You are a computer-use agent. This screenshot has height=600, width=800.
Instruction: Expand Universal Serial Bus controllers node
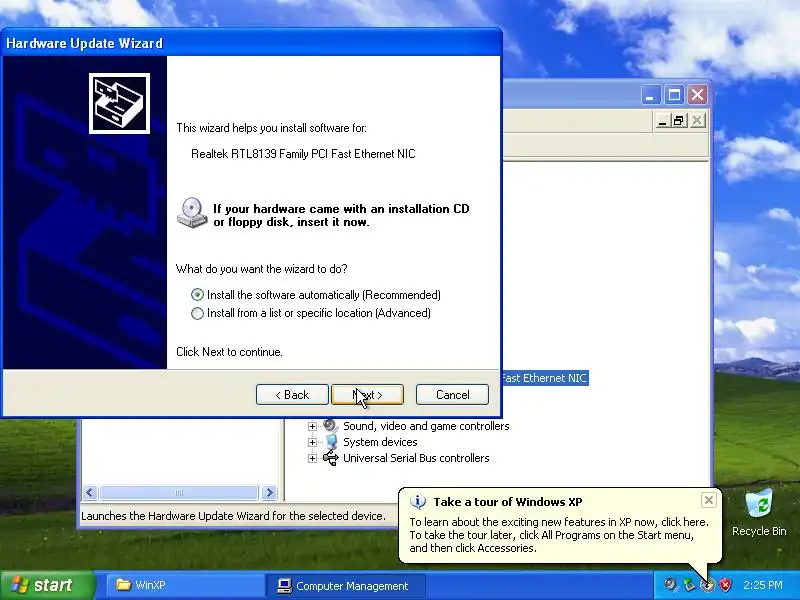pos(312,458)
